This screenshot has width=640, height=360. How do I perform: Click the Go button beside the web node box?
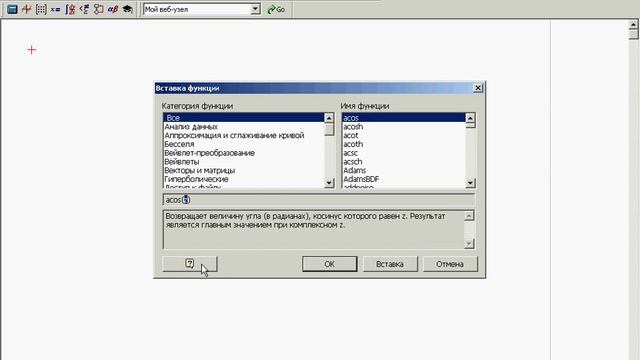pyautogui.click(x=276, y=9)
